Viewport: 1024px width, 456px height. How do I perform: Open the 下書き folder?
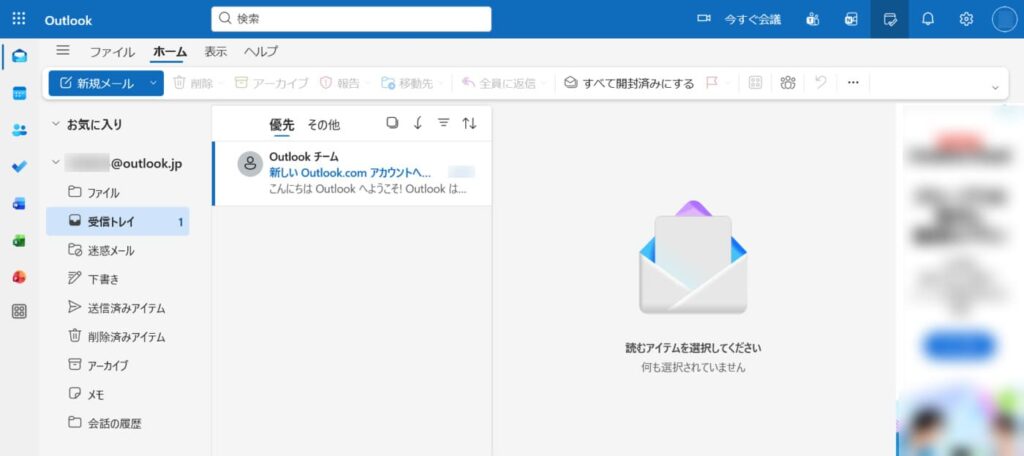click(x=118, y=279)
